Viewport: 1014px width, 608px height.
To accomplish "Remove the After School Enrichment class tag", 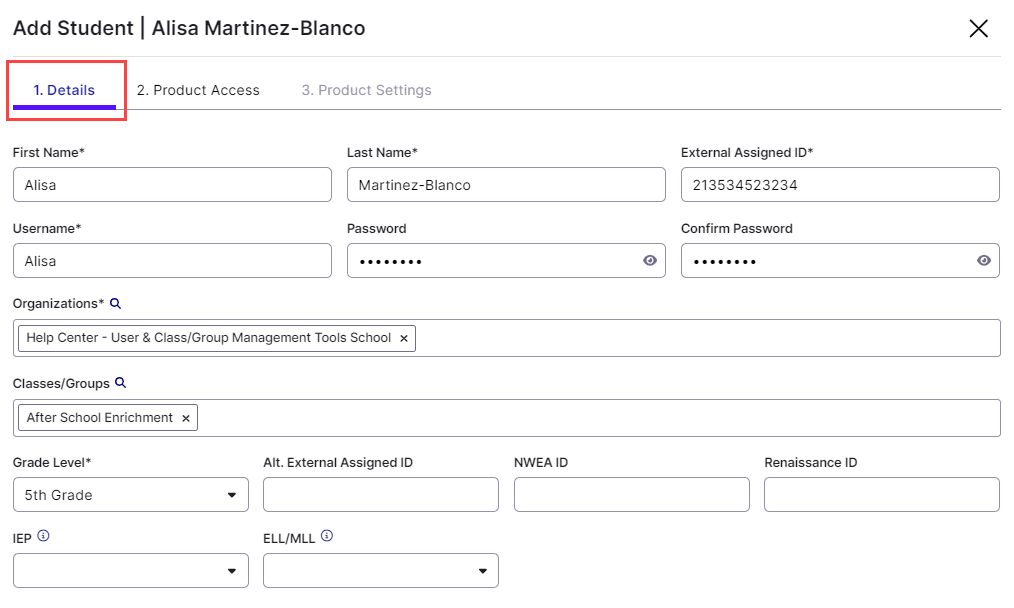I will 185,418.
